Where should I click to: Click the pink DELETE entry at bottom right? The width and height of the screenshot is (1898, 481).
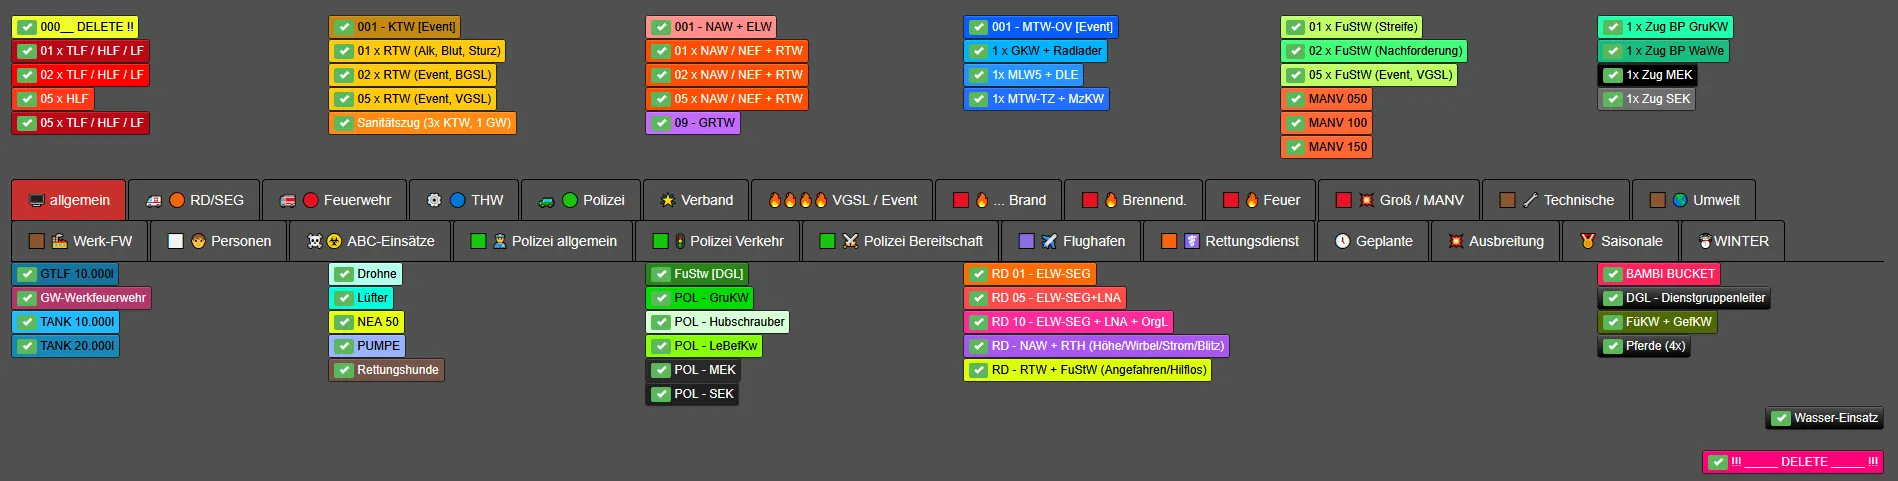[x=1792, y=462]
